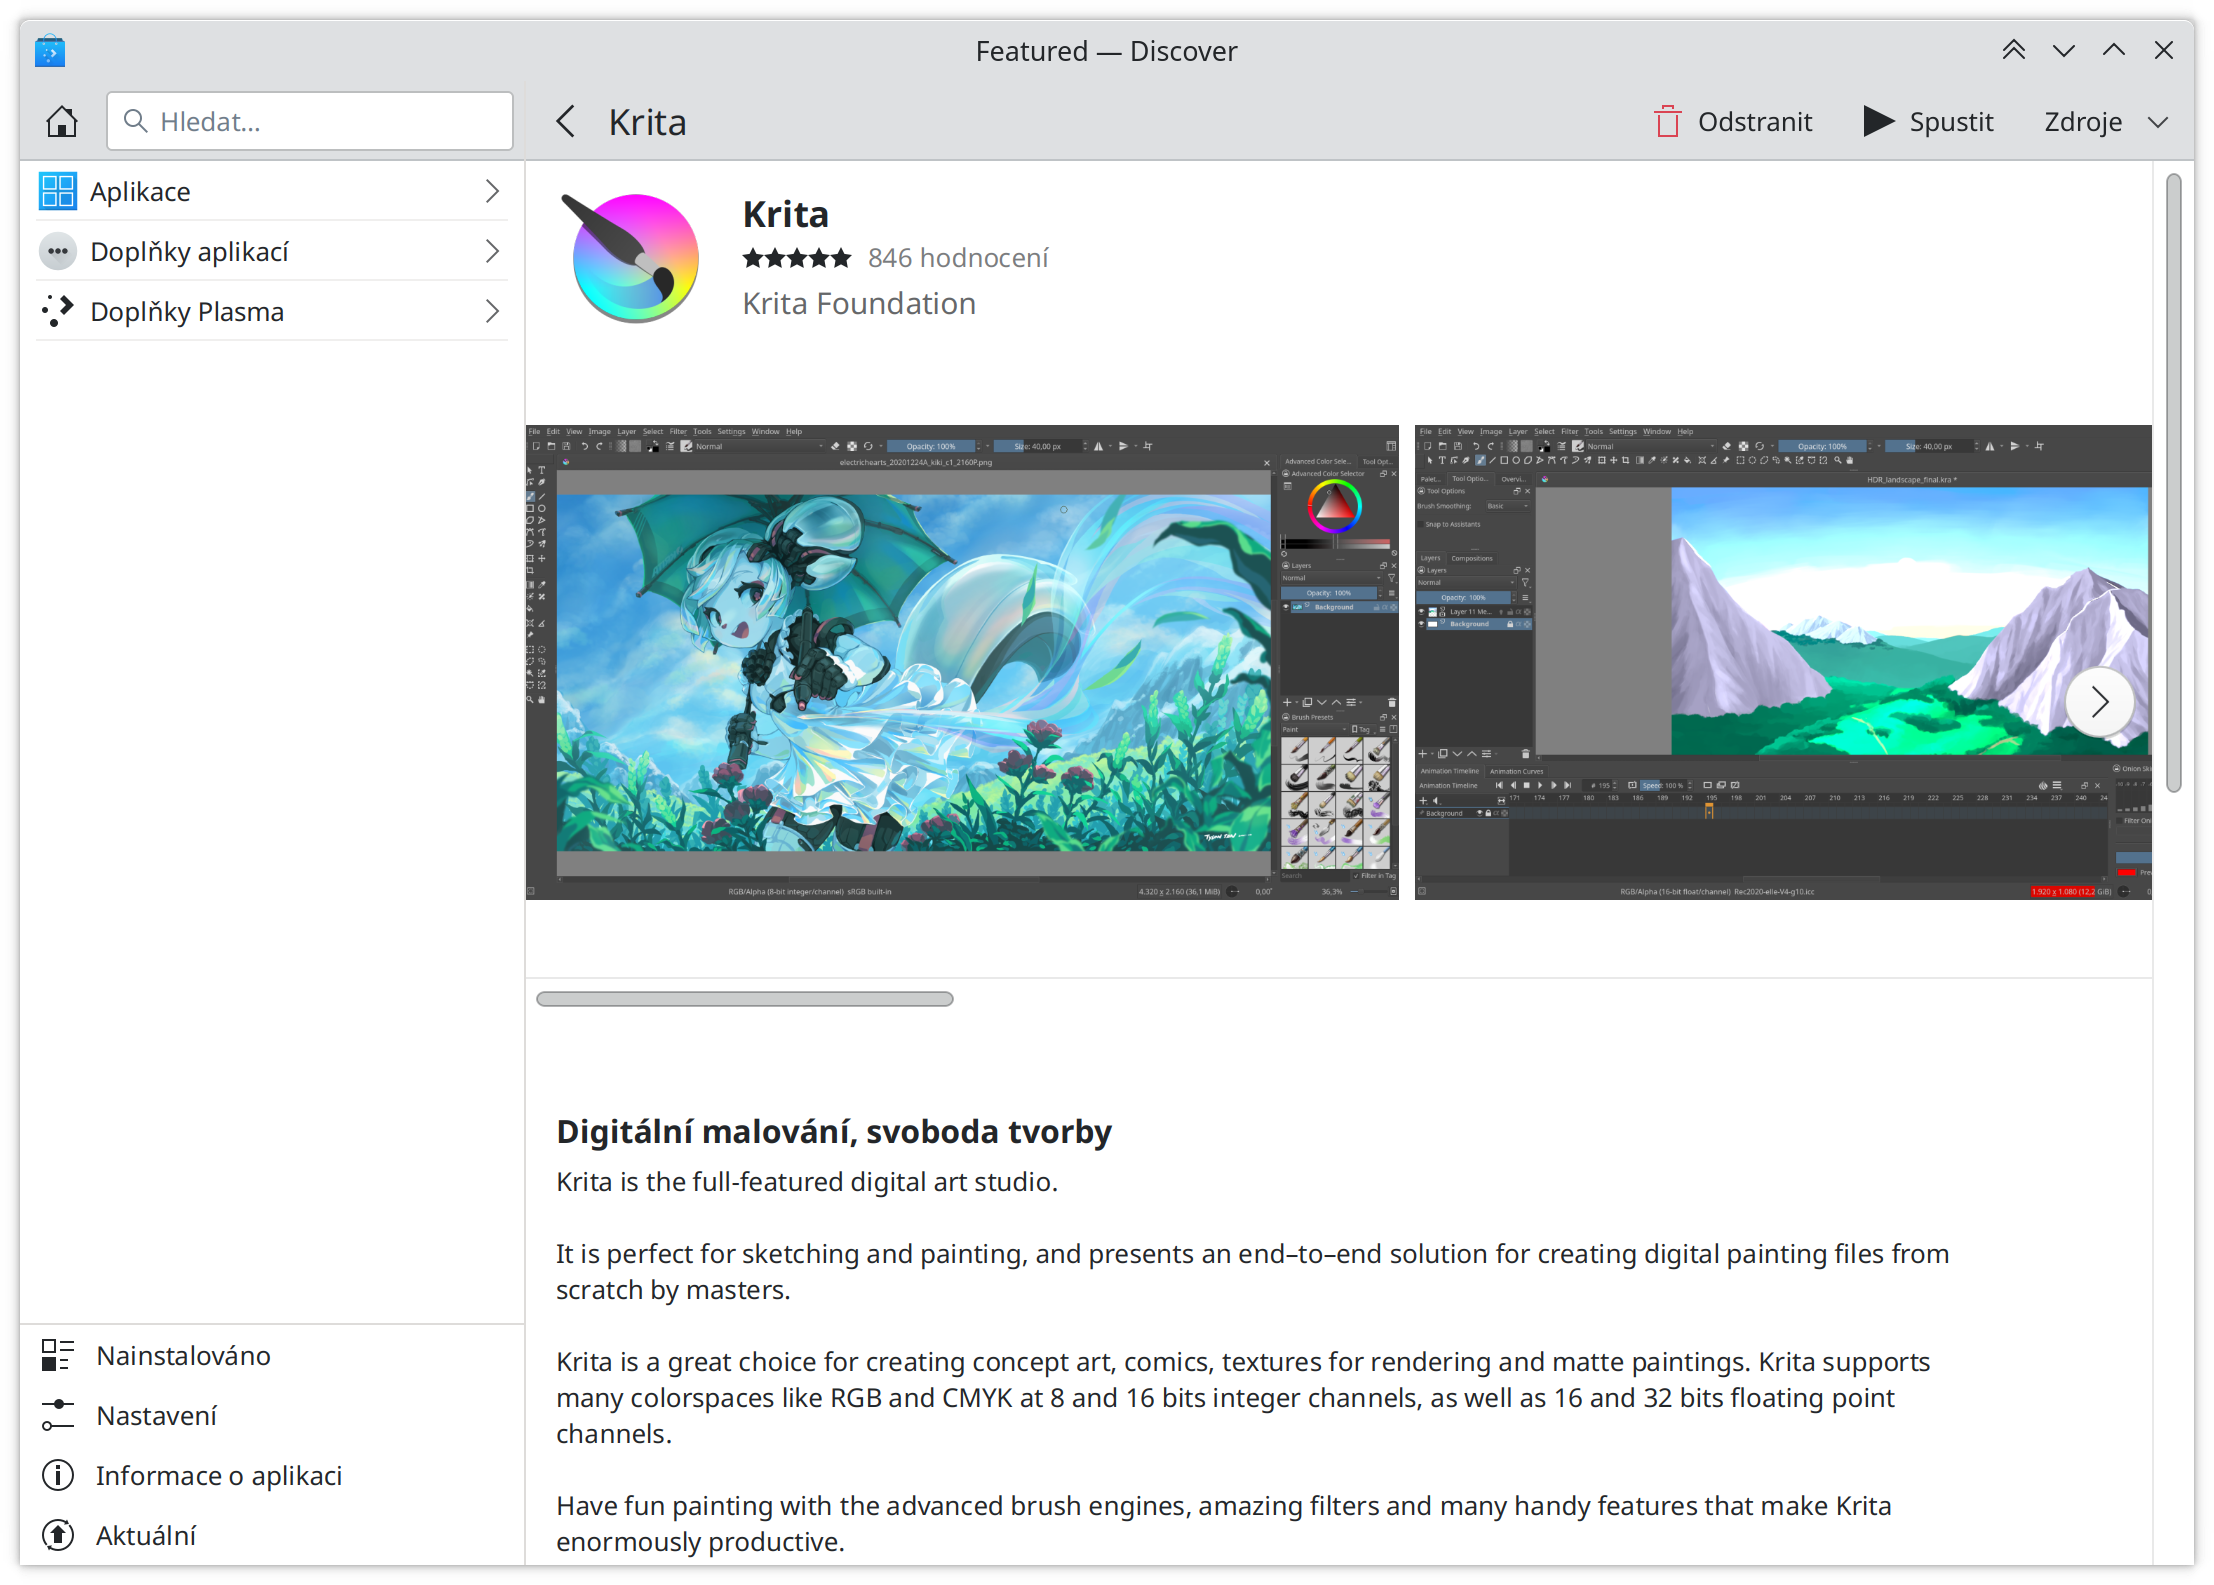This screenshot has height=1585, width=2214.
Task: Click the Aplikace grid icon
Action: click(58, 191)
